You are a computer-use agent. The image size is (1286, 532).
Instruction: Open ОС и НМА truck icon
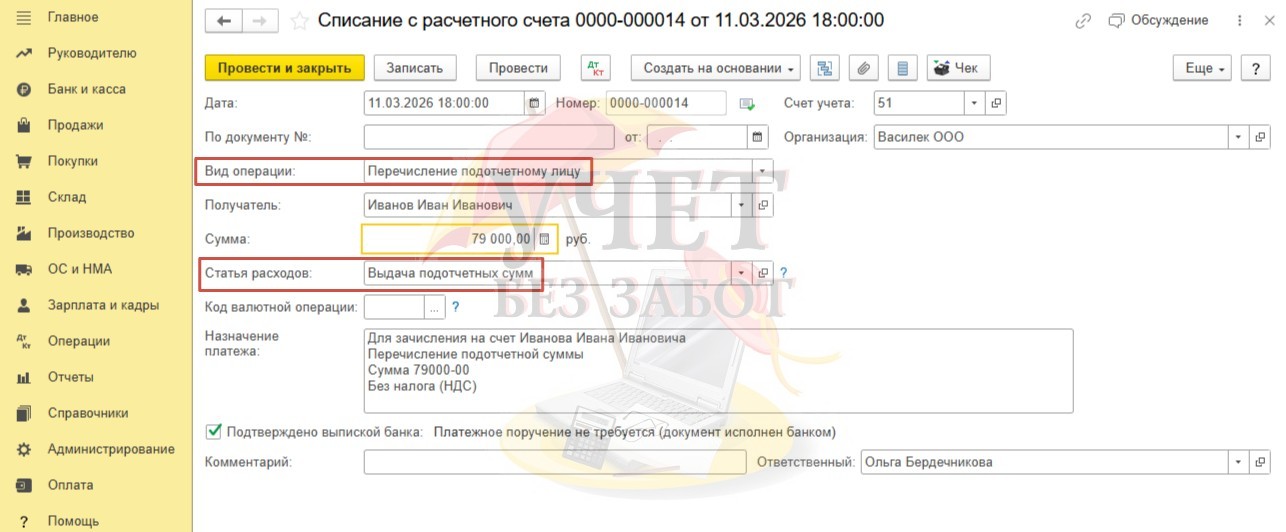coord(24,269)
